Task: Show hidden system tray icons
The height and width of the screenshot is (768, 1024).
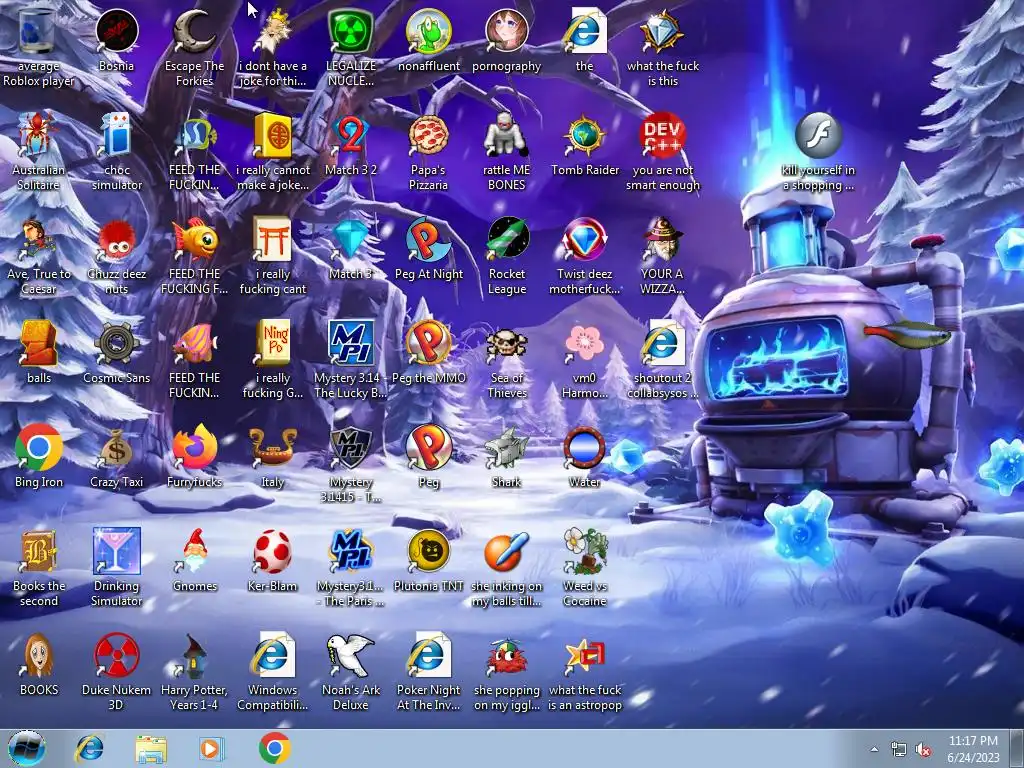Action: pos(874,749)
